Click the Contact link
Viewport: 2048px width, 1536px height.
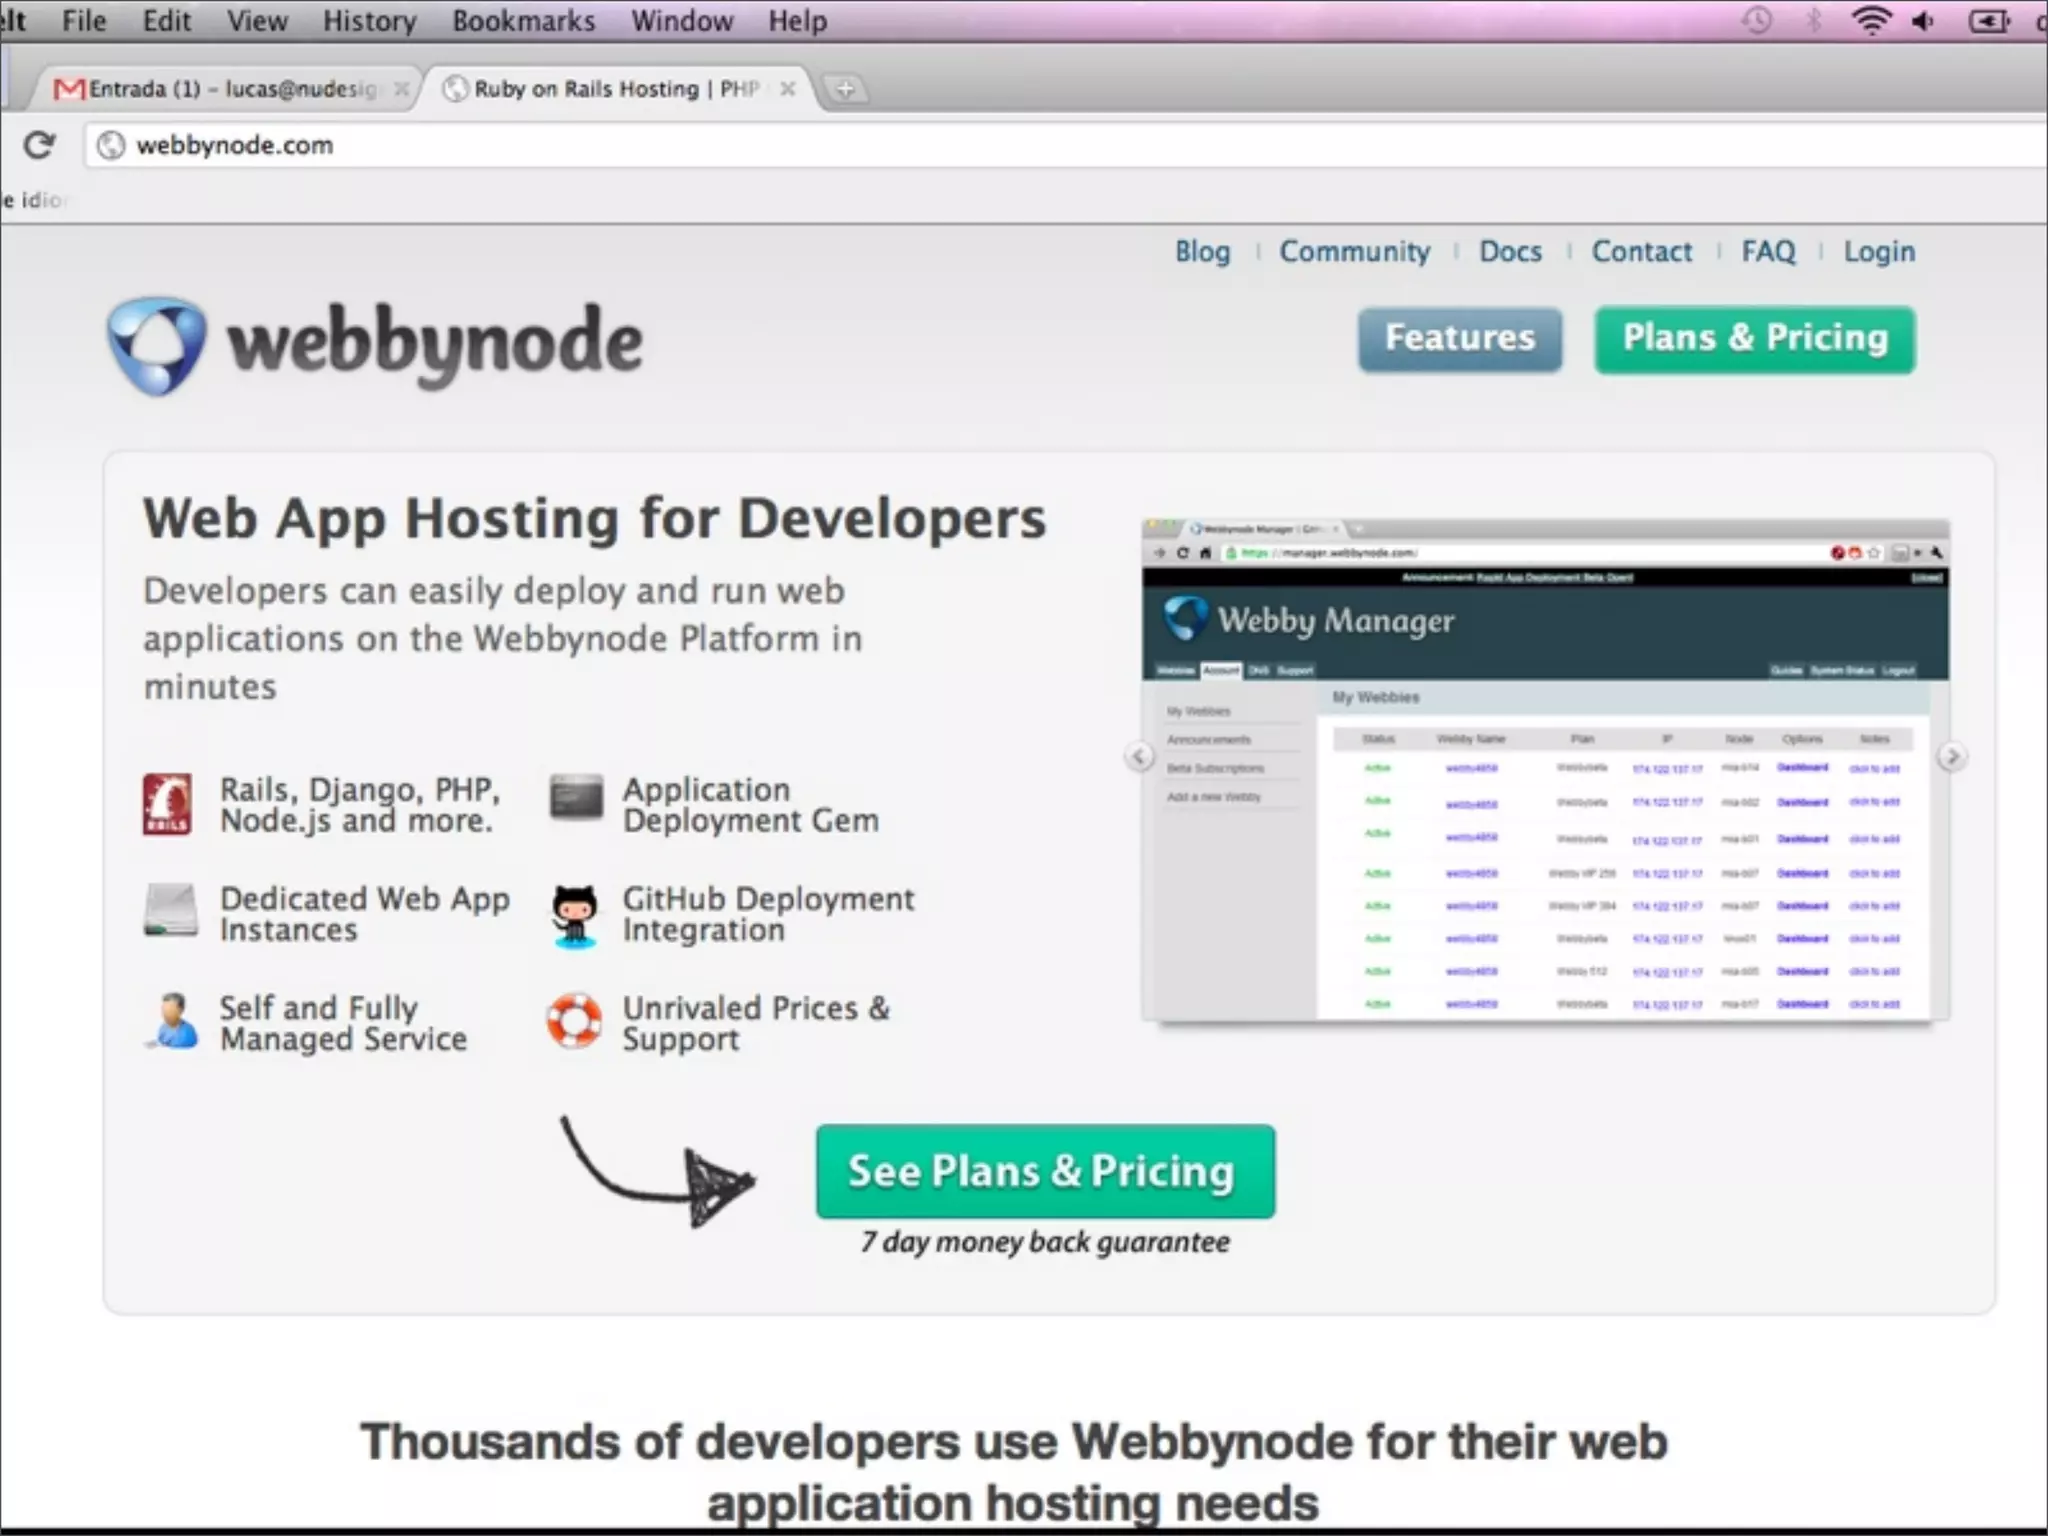click(1642, 252)
